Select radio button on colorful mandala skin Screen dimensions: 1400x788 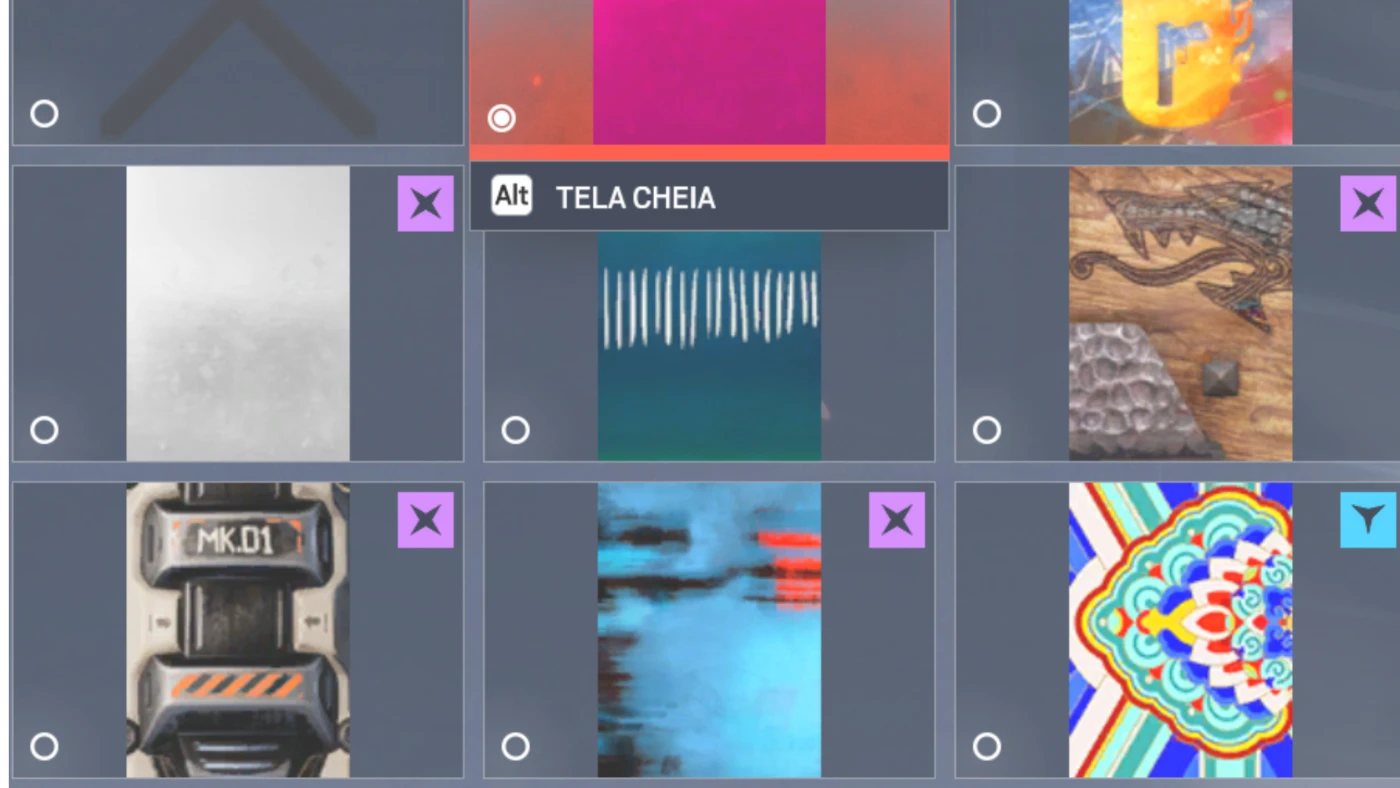point(987,746)
